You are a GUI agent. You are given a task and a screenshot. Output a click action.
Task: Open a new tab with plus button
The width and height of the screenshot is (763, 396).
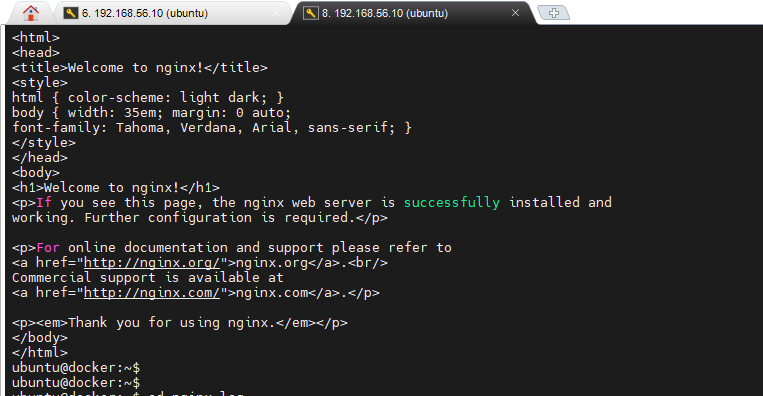(554, 13)
